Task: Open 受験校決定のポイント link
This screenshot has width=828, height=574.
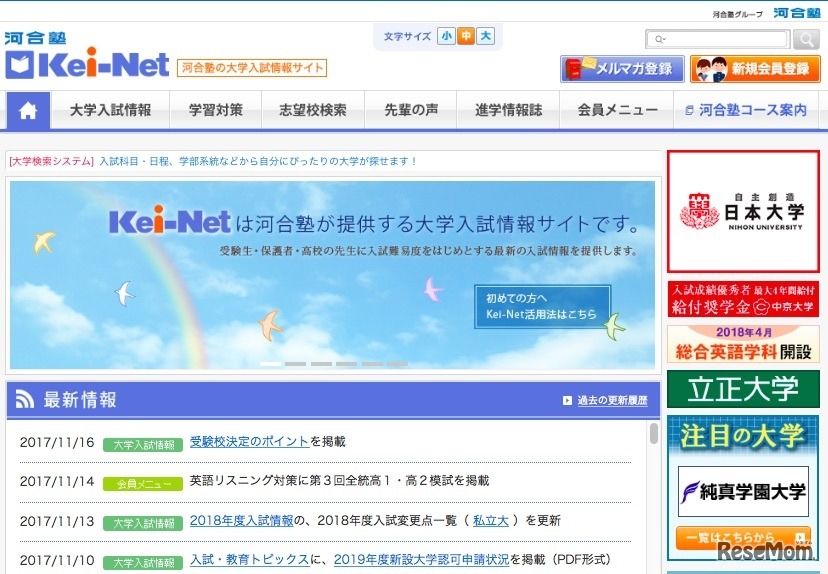Action: coord(249,441)
